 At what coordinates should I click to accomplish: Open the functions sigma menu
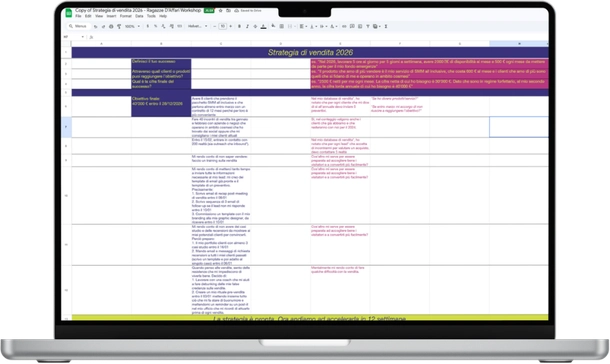tap(386, 26)
